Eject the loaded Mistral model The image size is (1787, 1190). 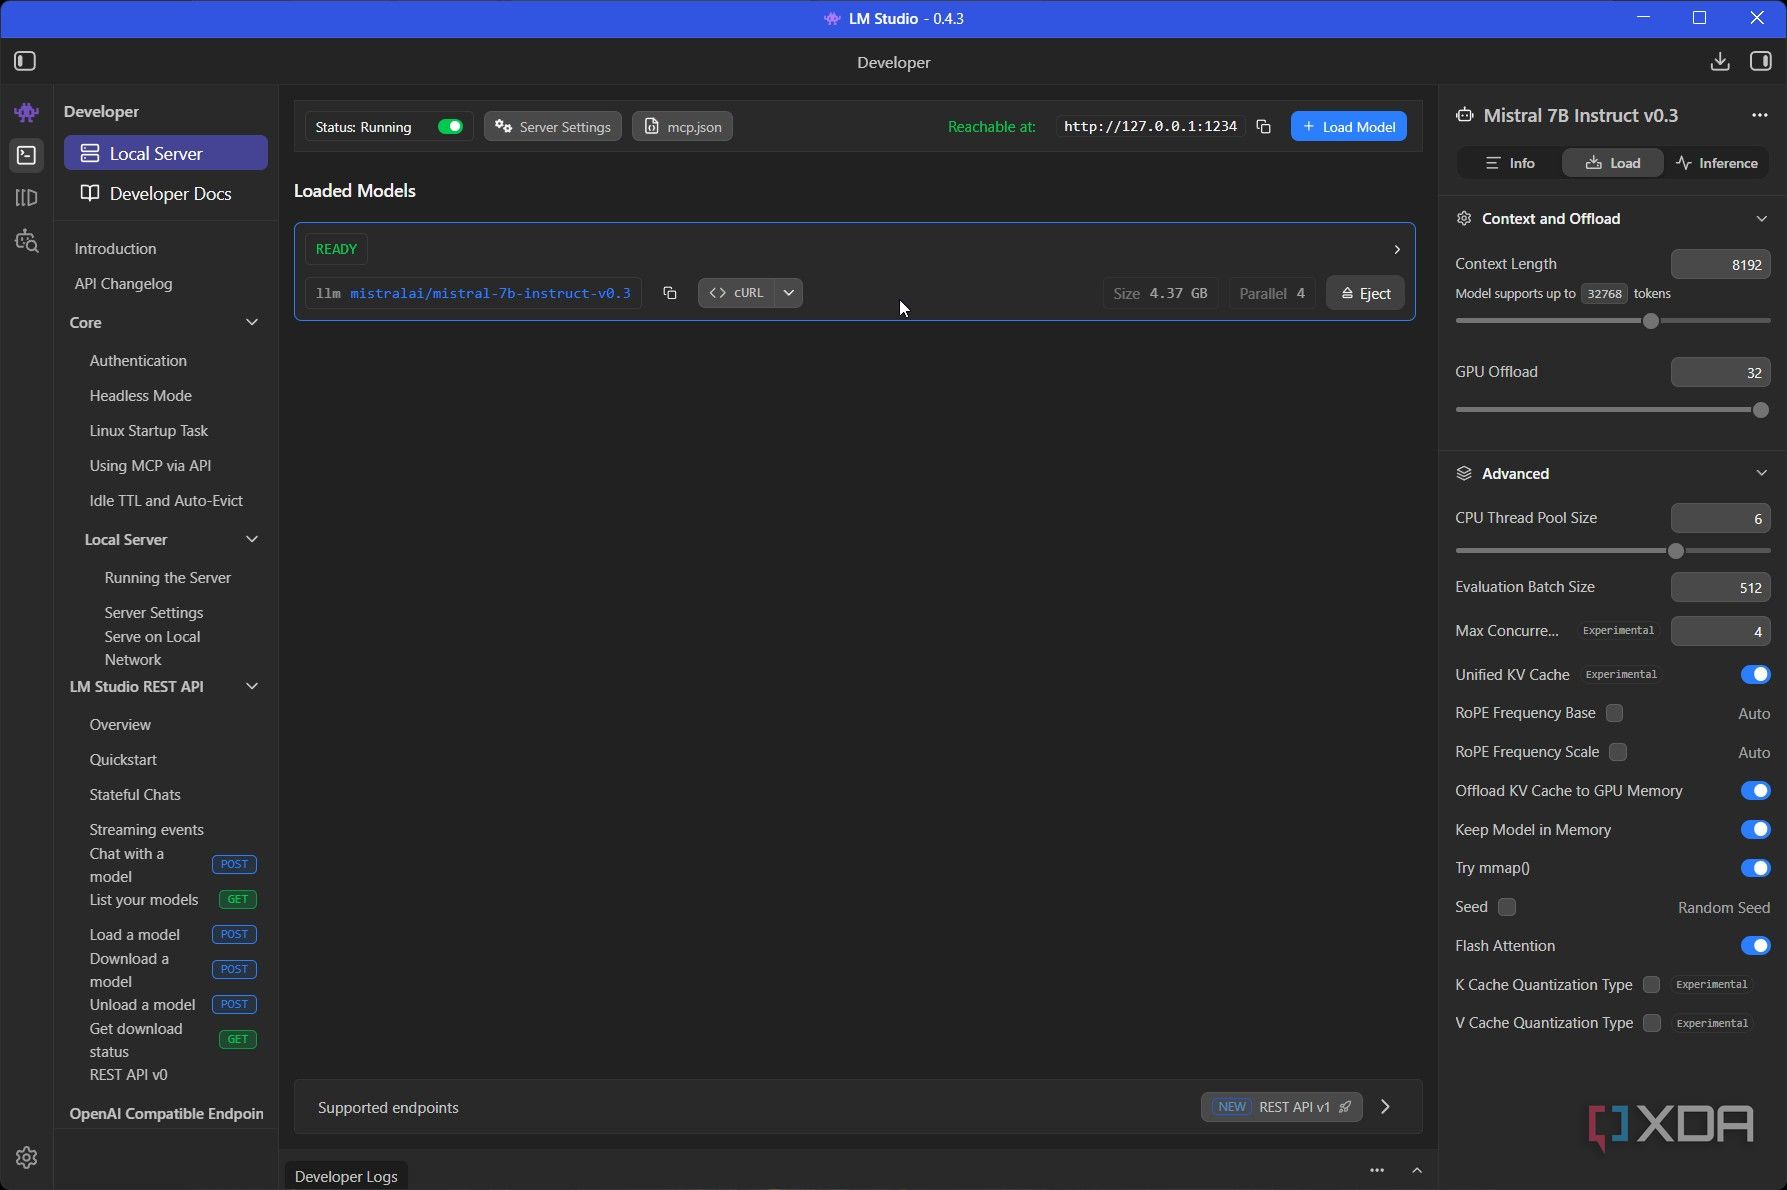pos(1365,293)
